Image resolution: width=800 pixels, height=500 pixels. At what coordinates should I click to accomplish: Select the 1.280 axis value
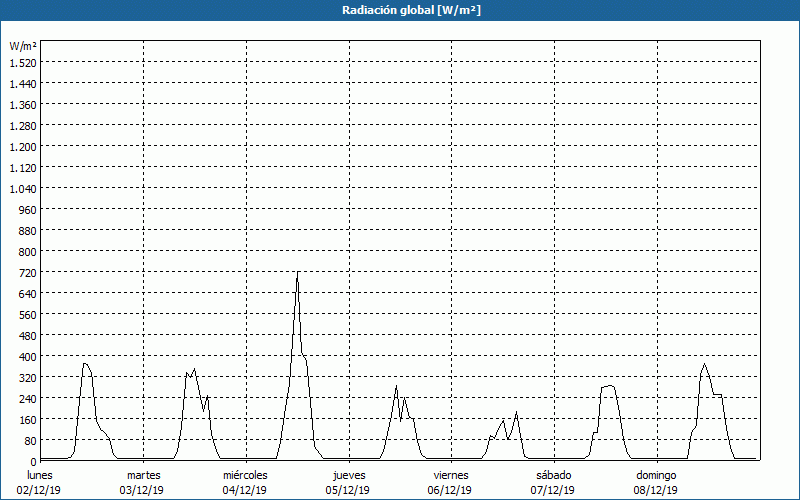23,126
